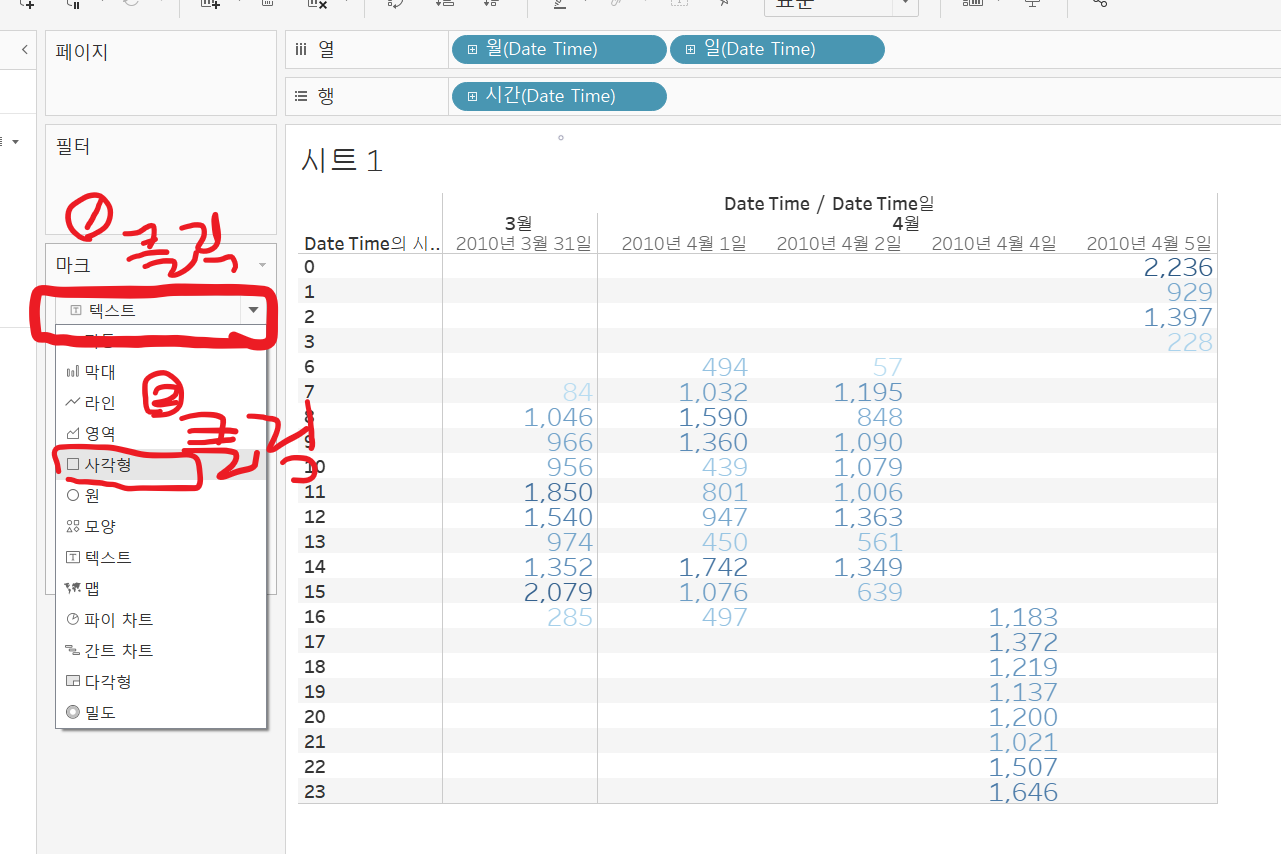Click cell value 1,540

point(558,517)
